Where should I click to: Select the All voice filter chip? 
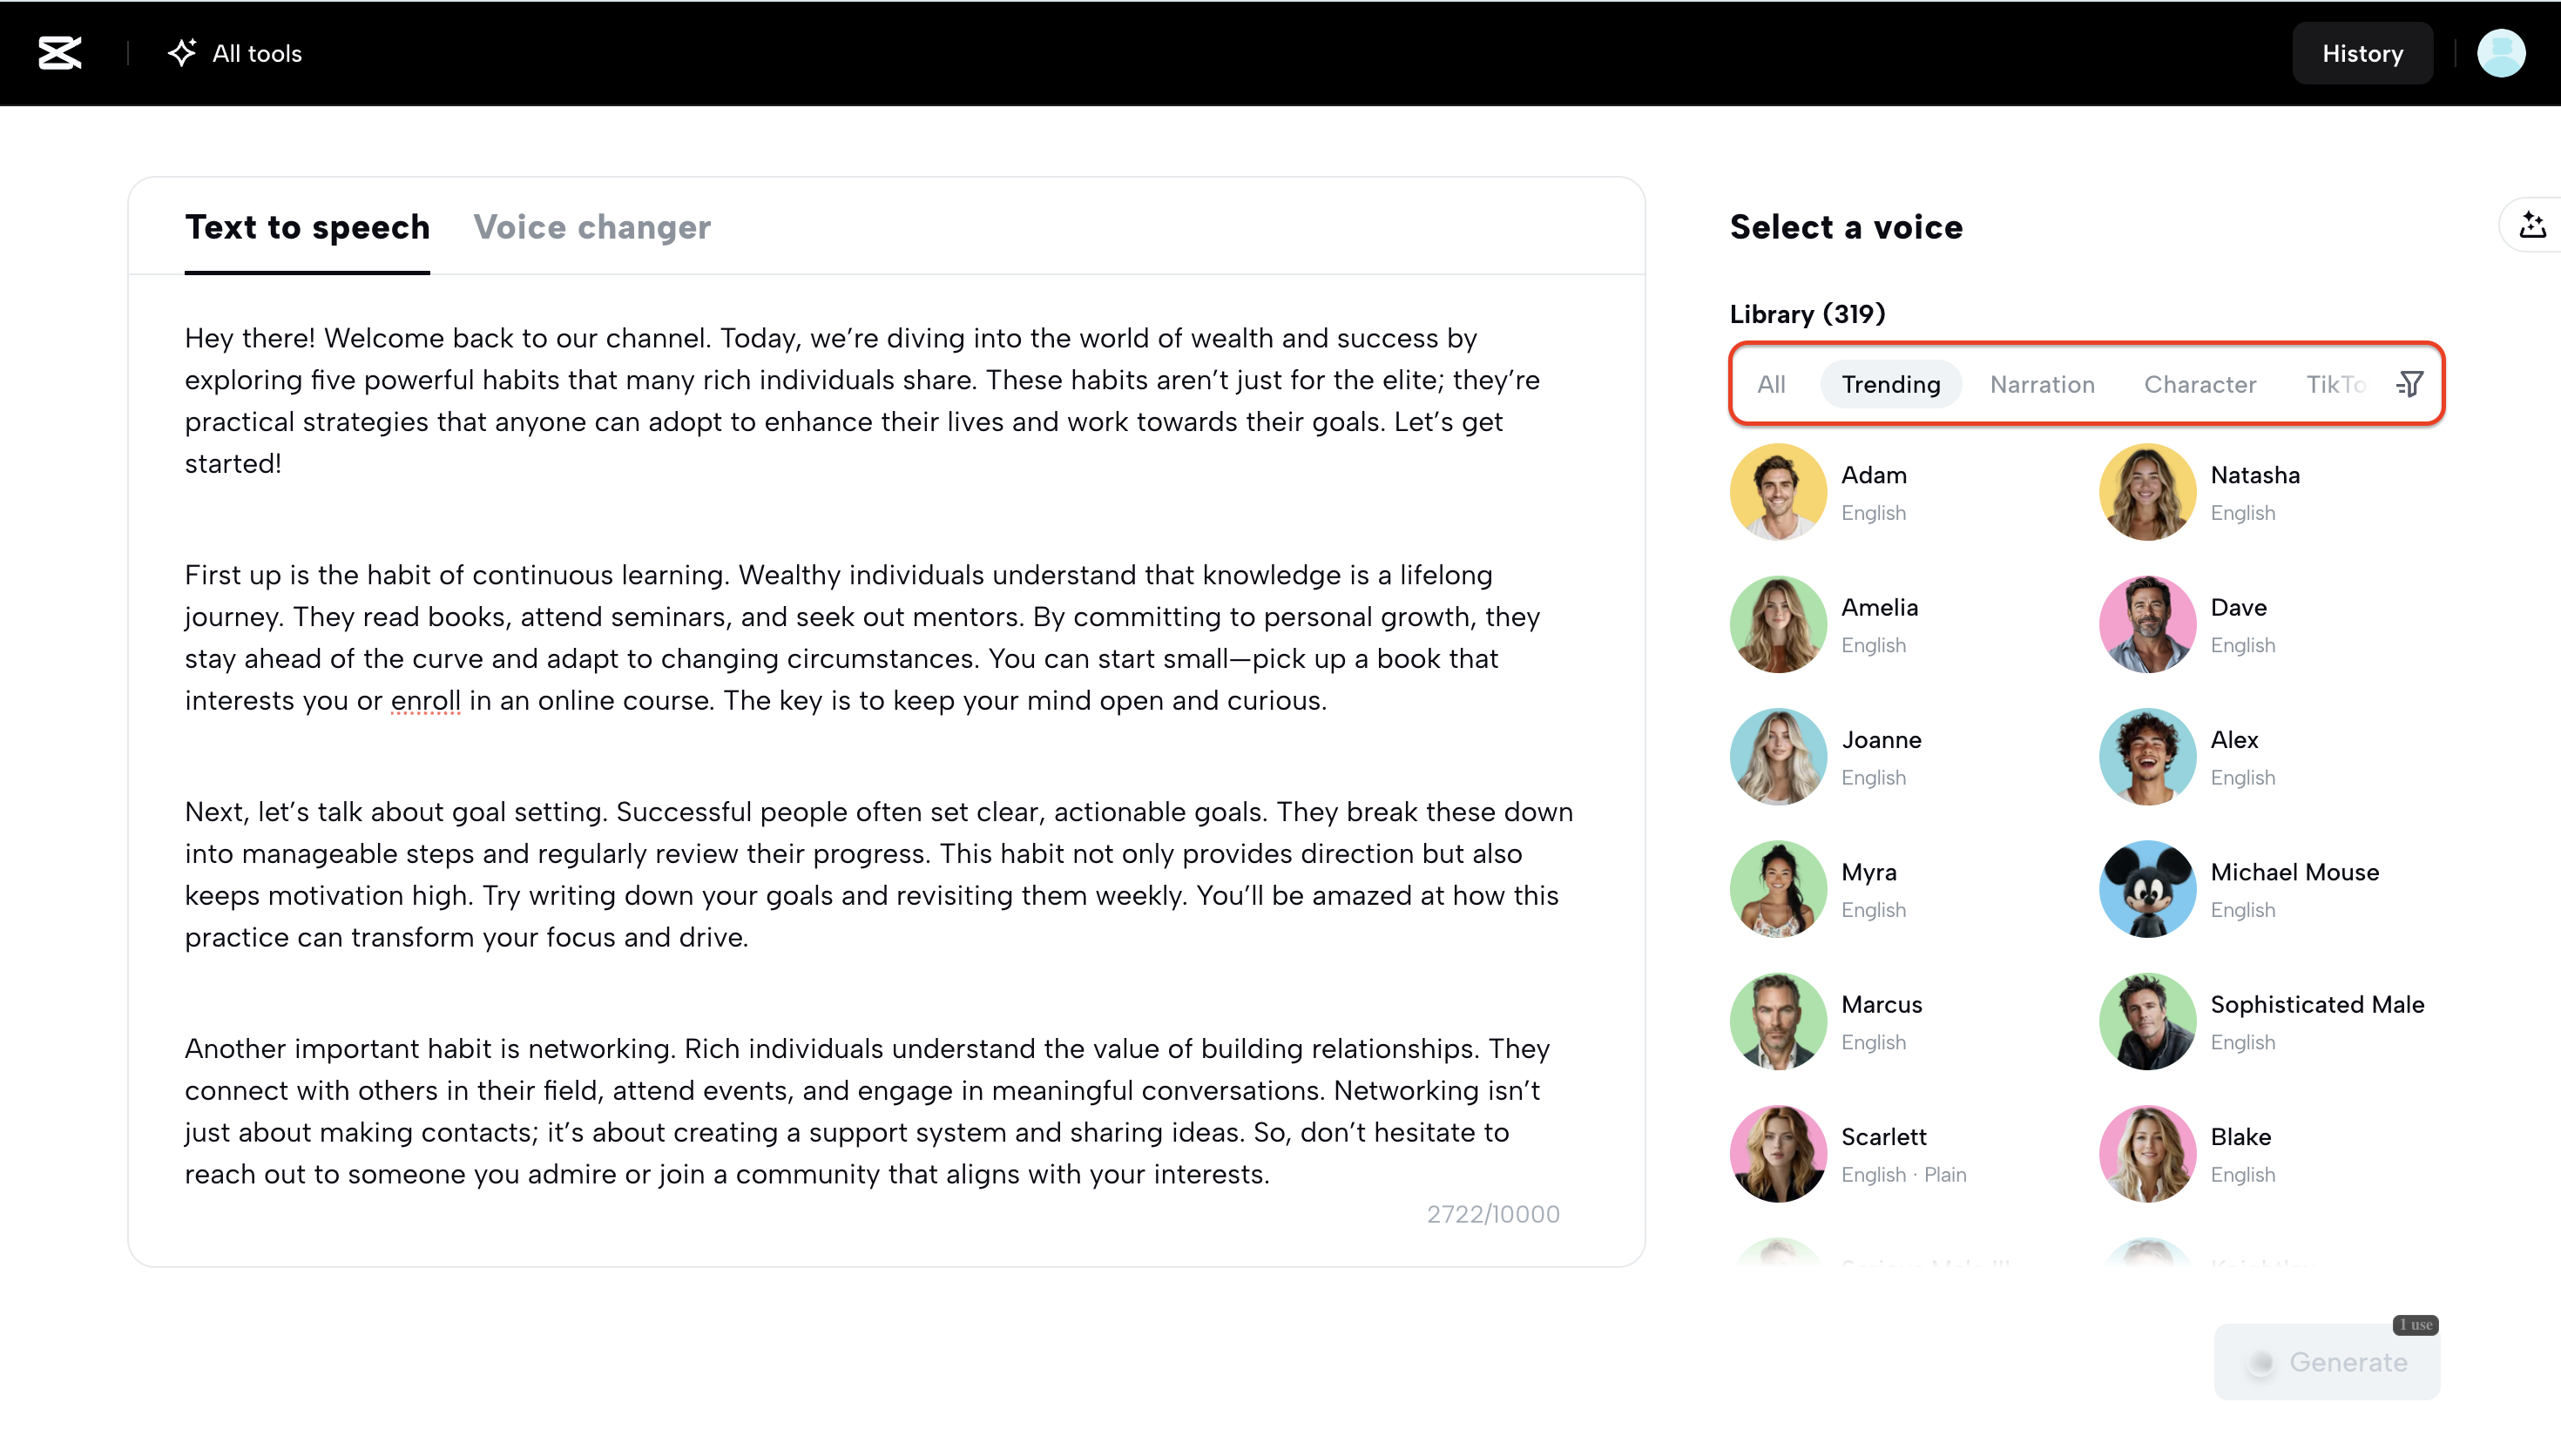tap(1770, 384)
